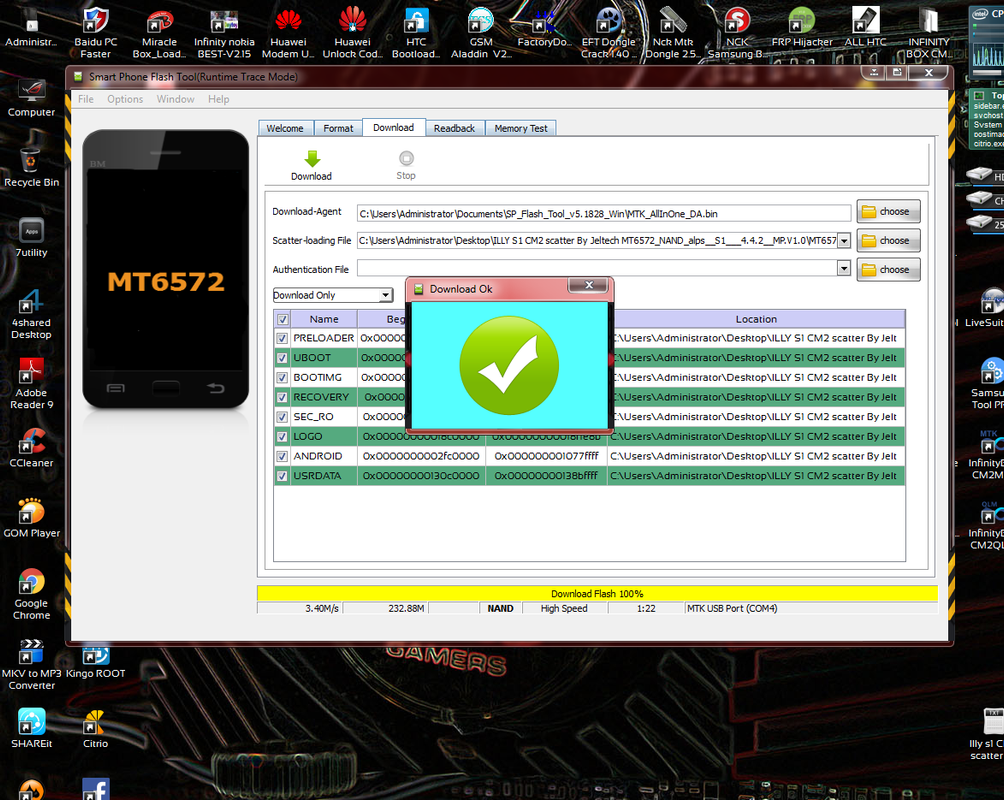Open the Help menu
Image resolution: width=1004 pixels, height=800 pixels.
(218, 99)
